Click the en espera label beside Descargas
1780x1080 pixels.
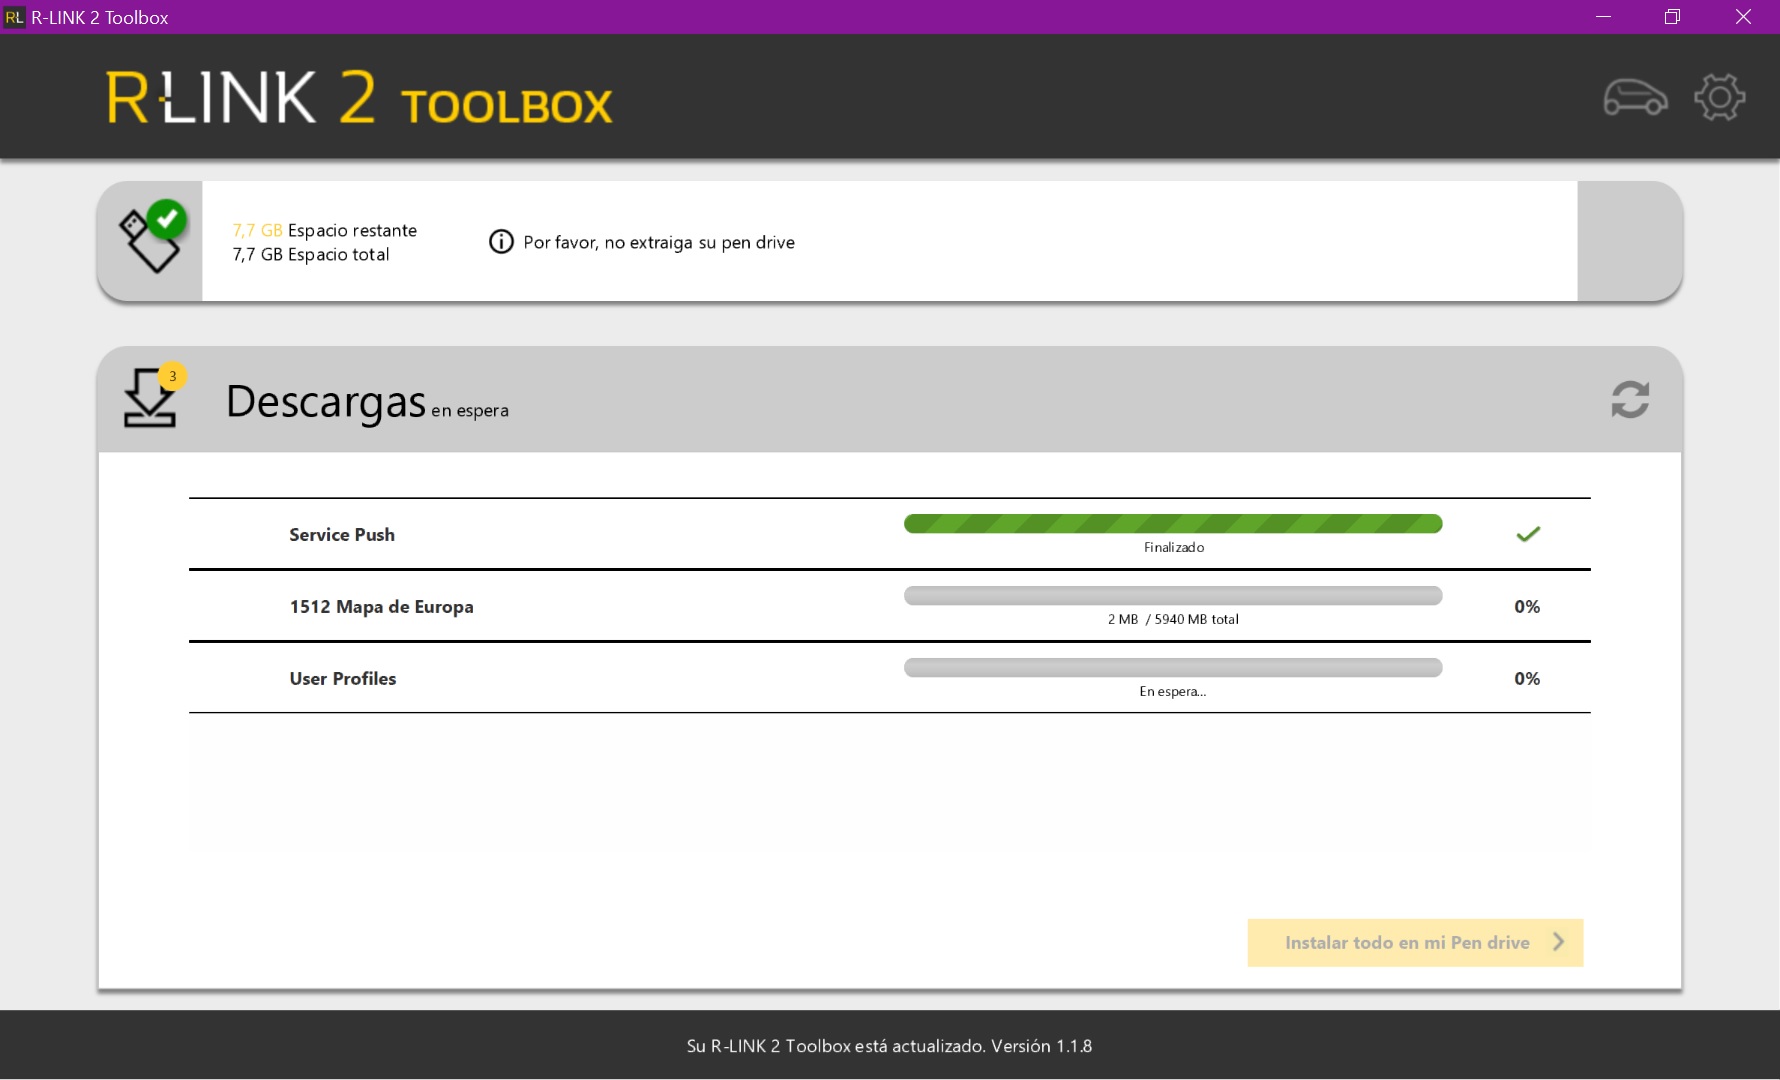(x=470, y=410)
